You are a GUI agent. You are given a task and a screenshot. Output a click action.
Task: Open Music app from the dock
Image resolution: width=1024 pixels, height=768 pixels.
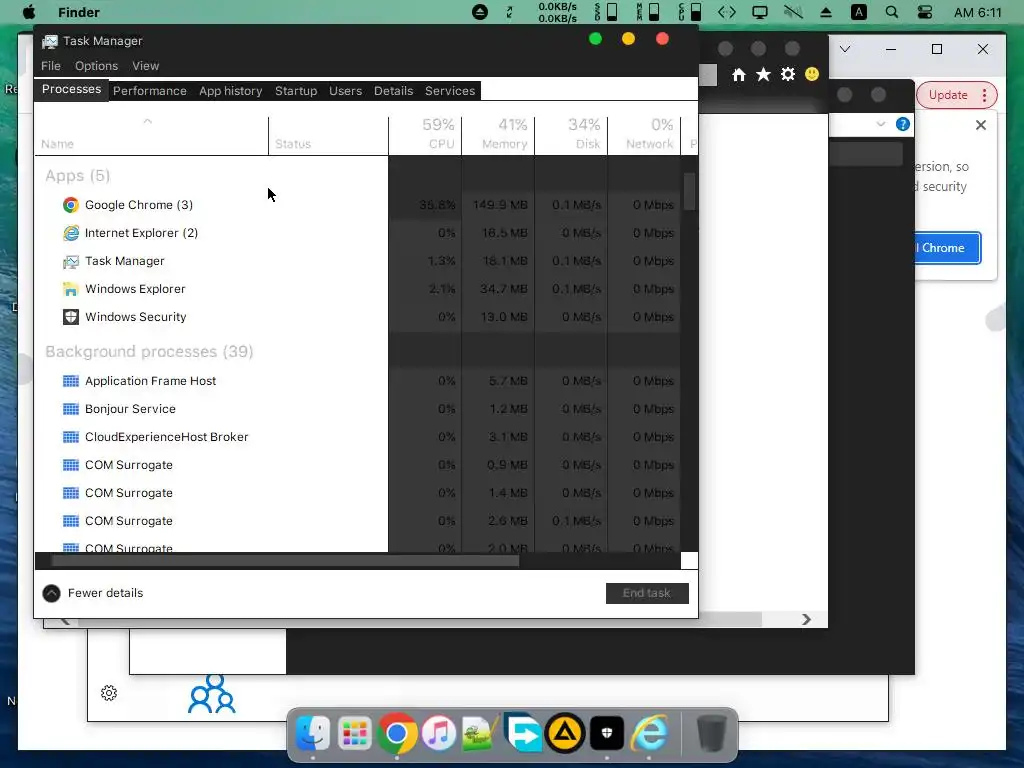(438, 733)
